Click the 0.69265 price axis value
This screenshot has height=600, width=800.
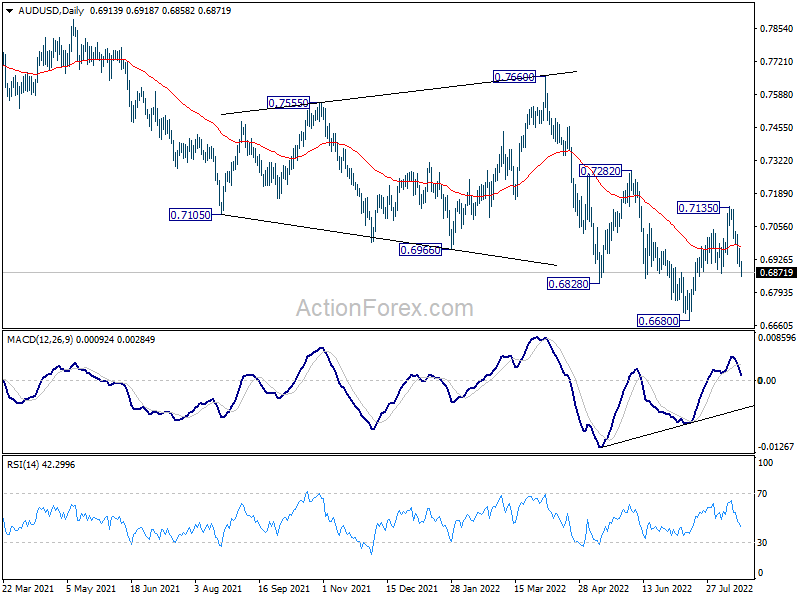coord(777,260)
